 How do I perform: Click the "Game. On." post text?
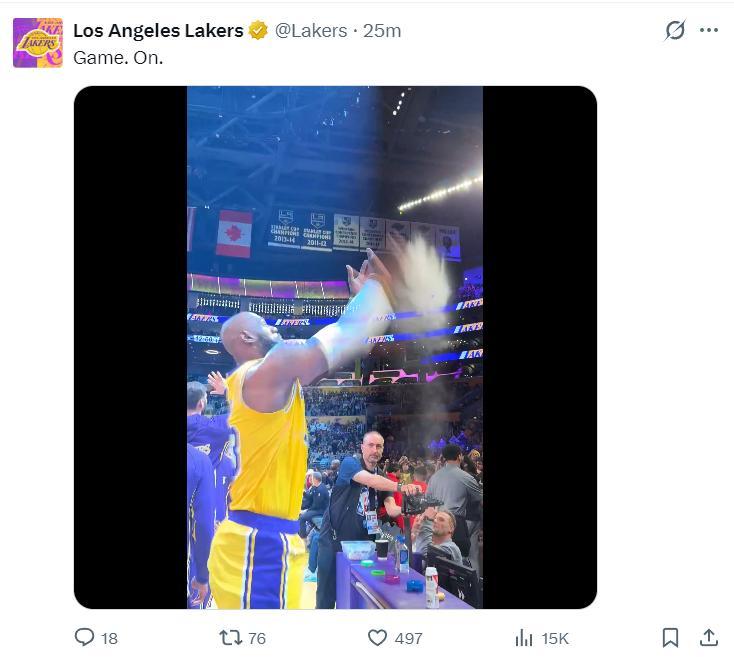click(x=118, y=57)
